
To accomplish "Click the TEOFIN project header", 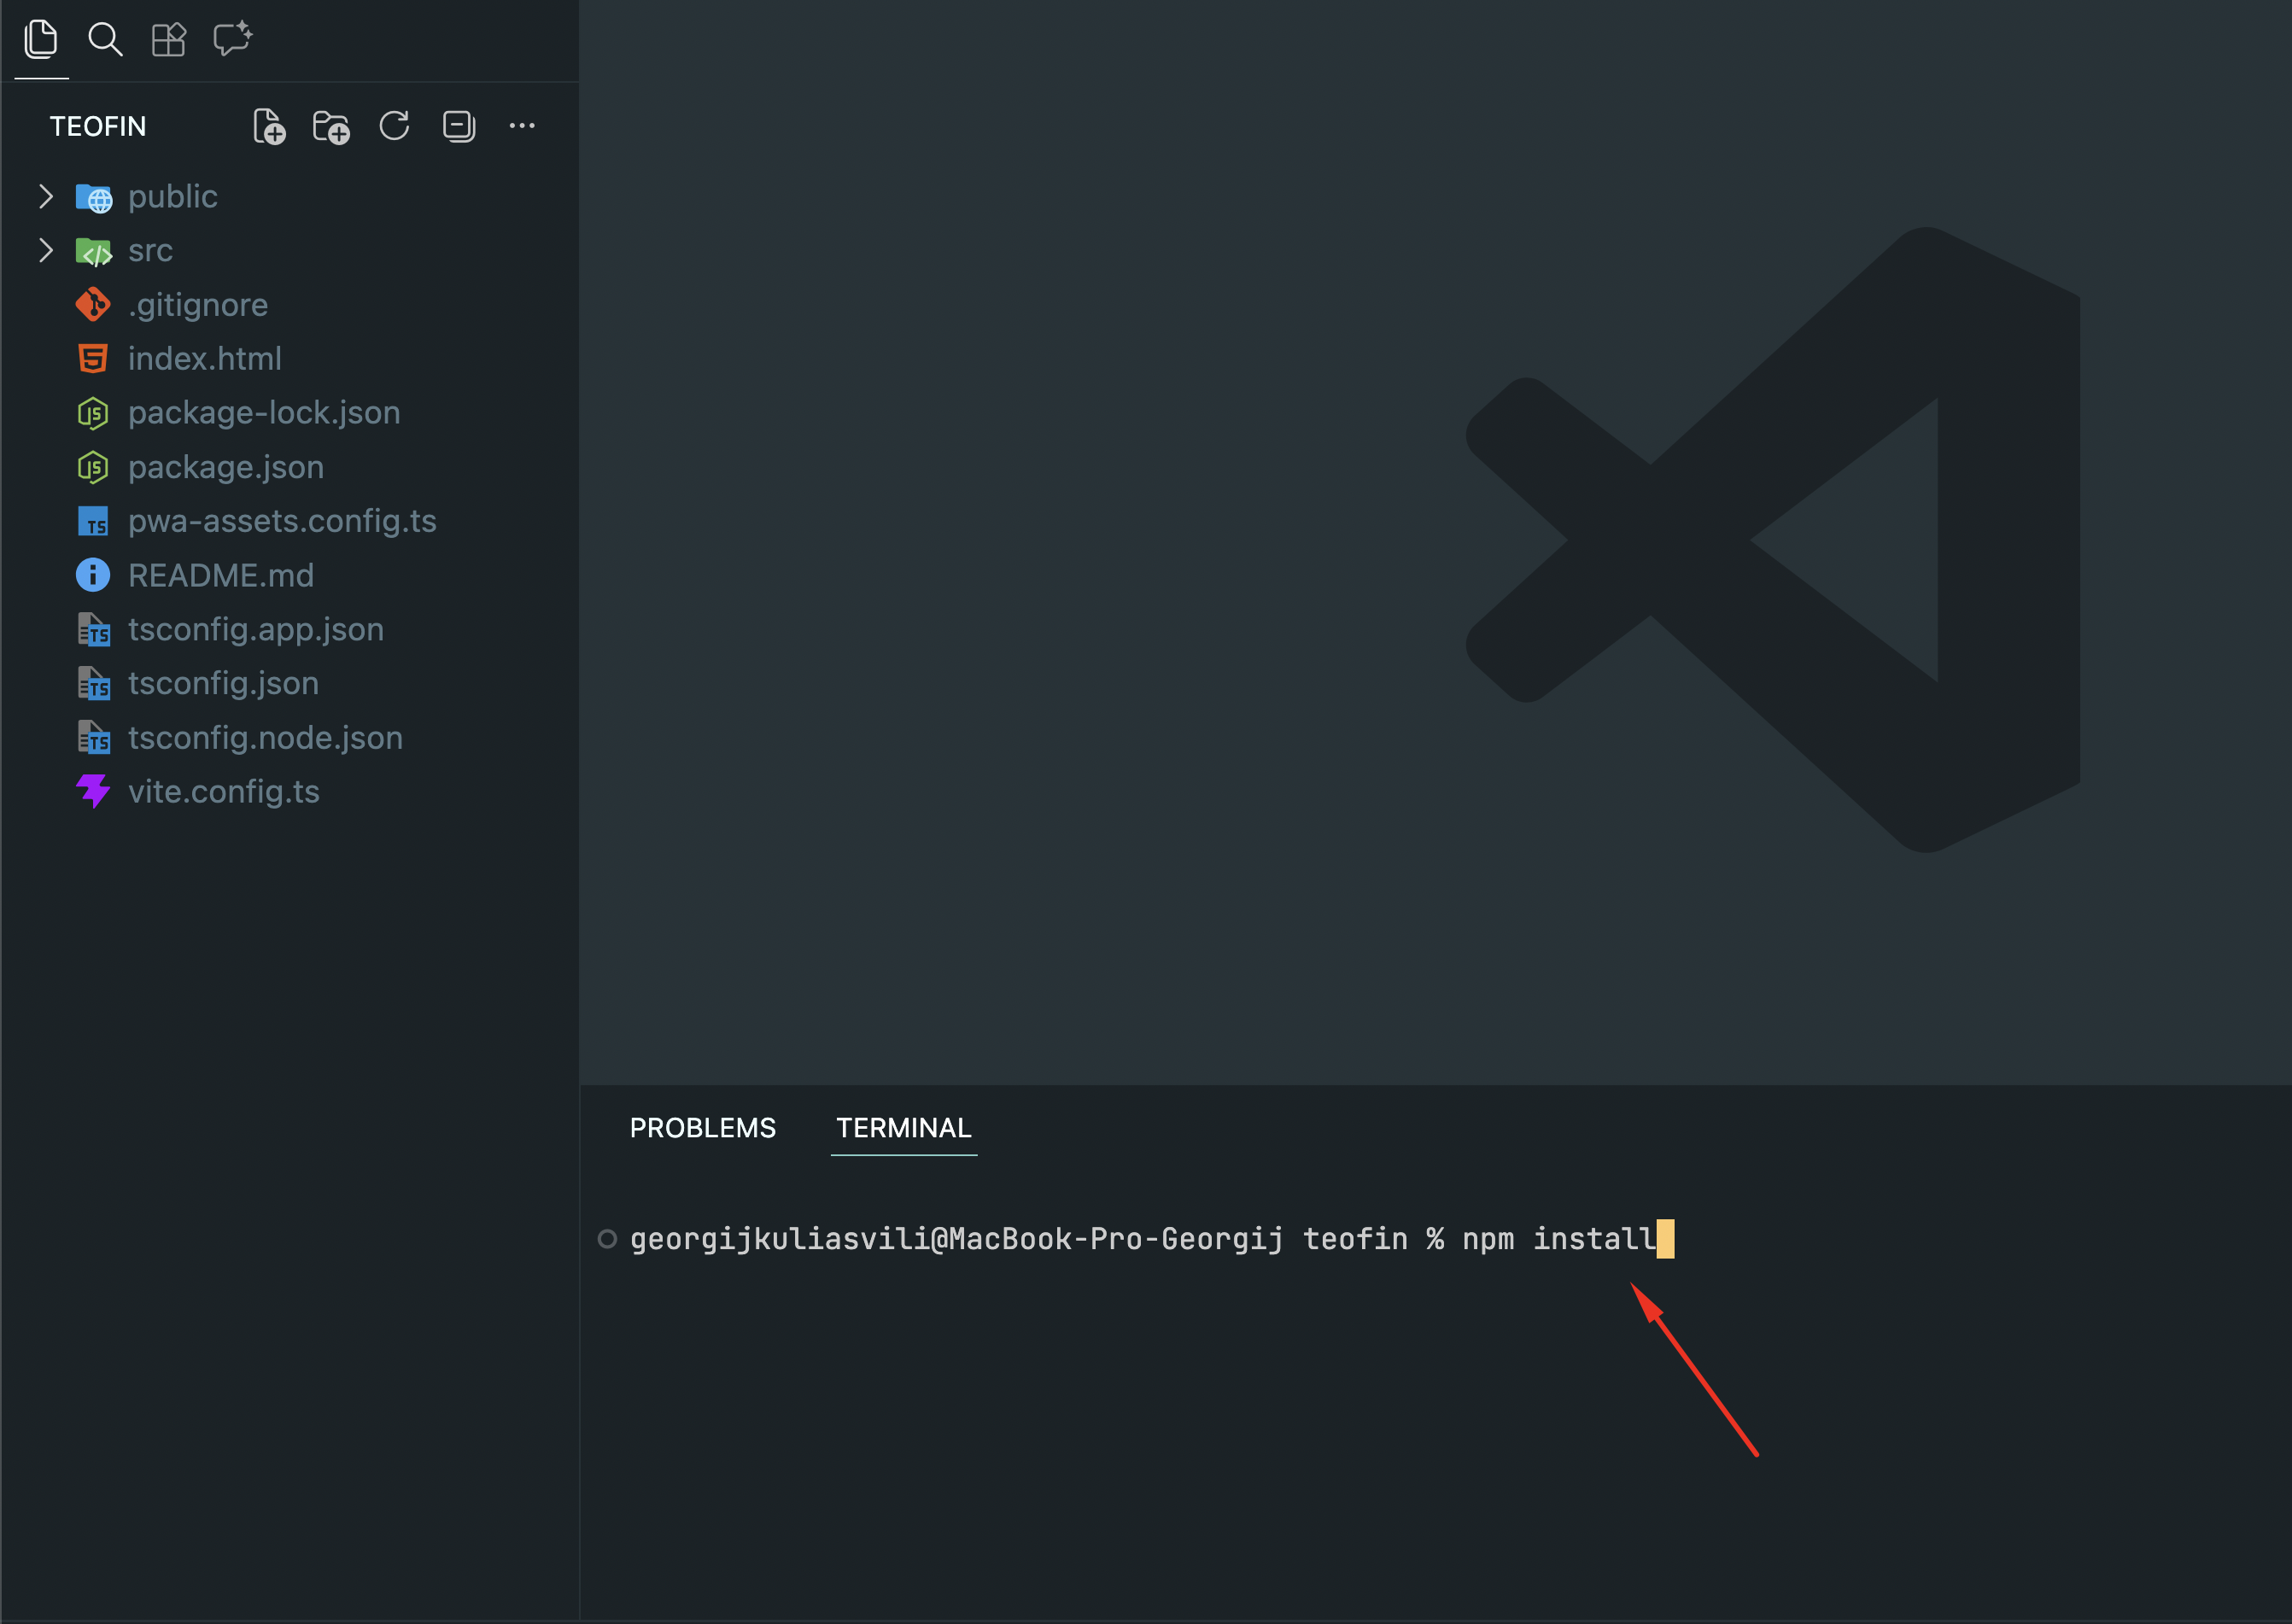I will tap(98, 127).
